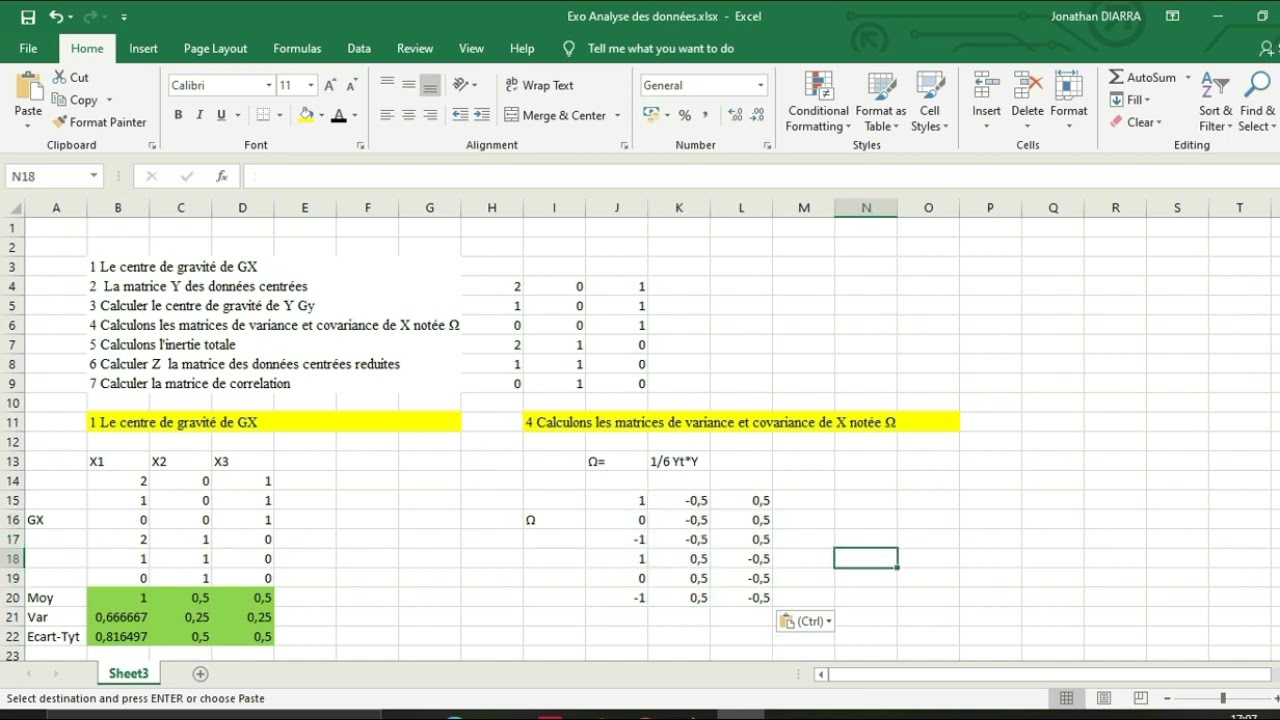Click Accounting Number Format icon
The height and width of the screenshot is (720, 1280).
[x=653, y=115]
